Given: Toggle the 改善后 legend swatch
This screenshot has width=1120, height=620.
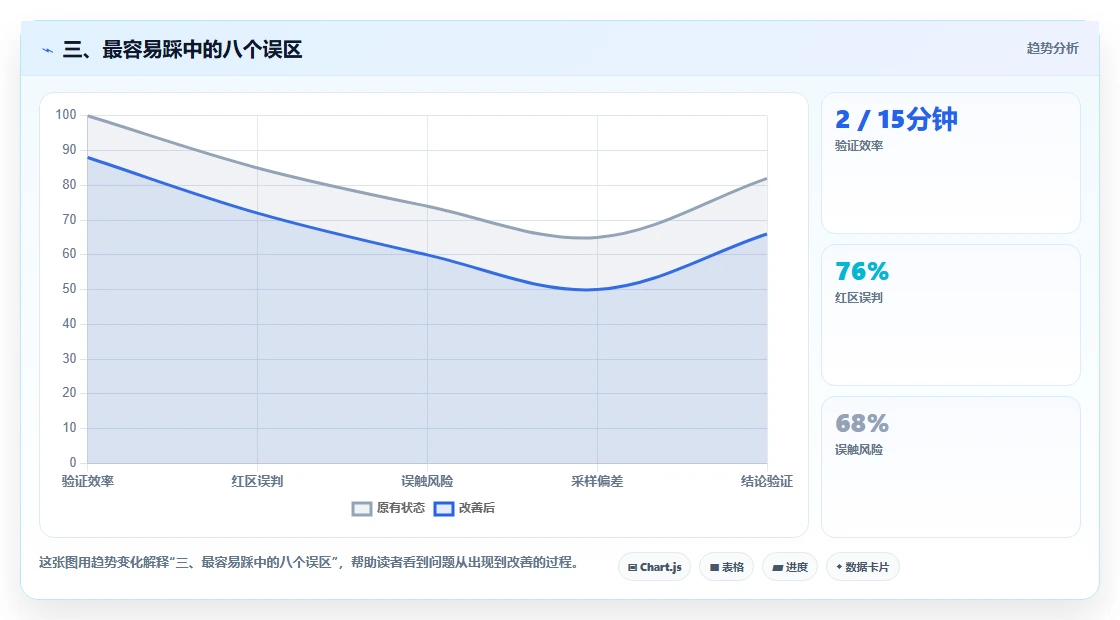Looking at the screenshot, I should tap(444, 509).
